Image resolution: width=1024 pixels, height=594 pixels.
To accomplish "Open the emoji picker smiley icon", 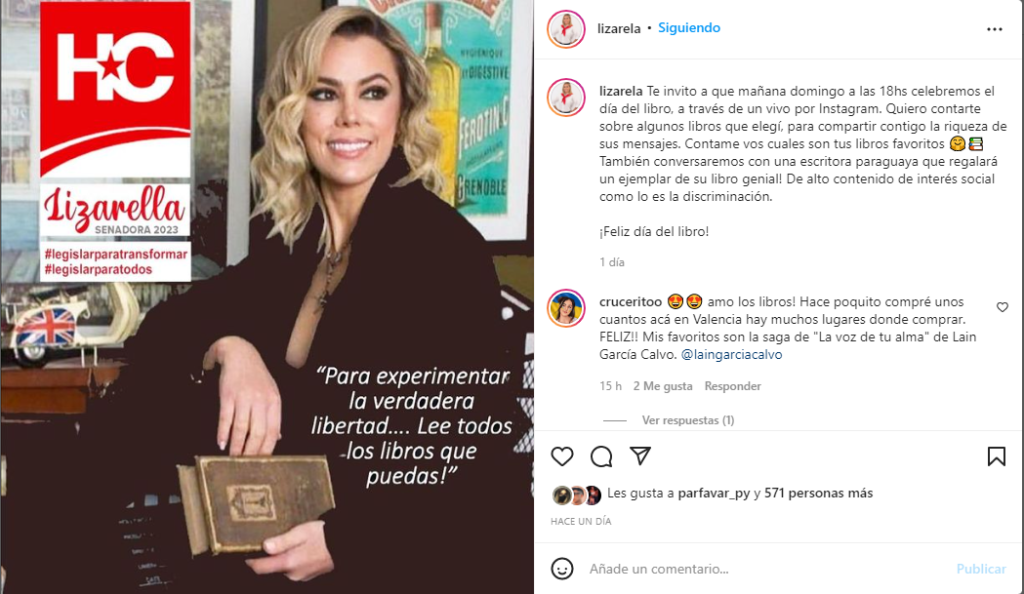I will pos(562,569).
